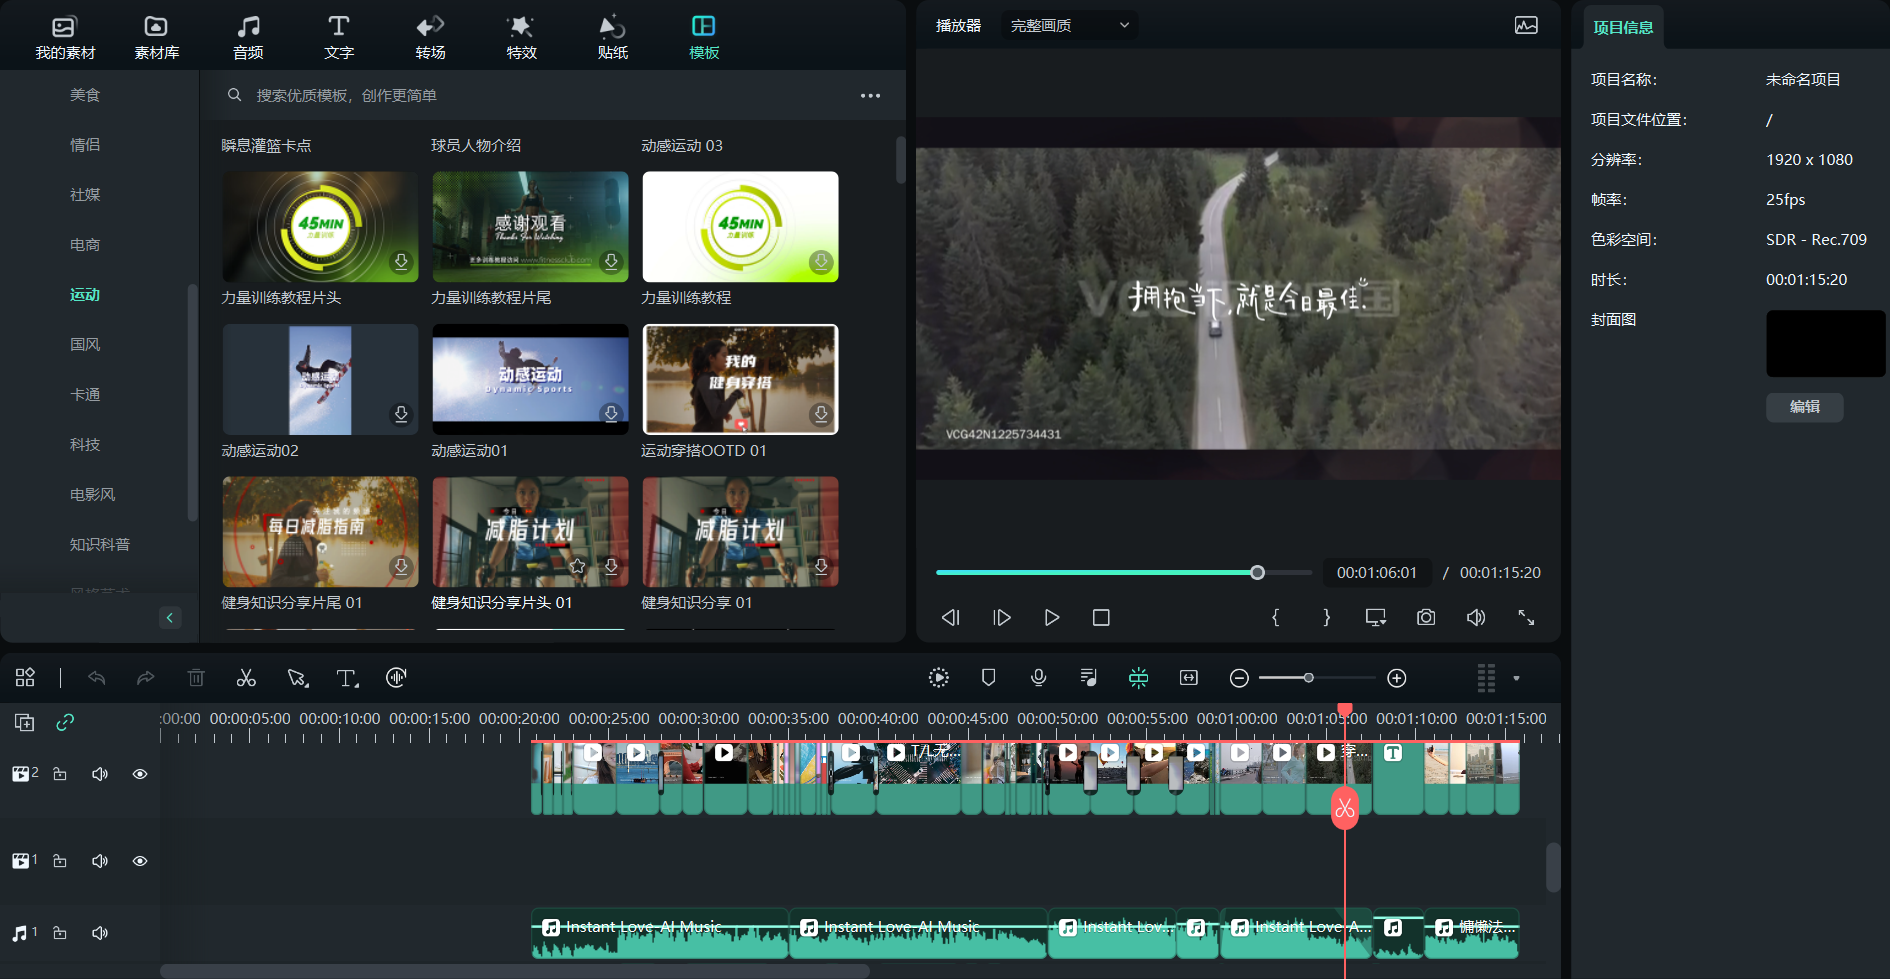Open the 完整画质 quality dropdown
1890x979 pixels.
coord(1069,26)
